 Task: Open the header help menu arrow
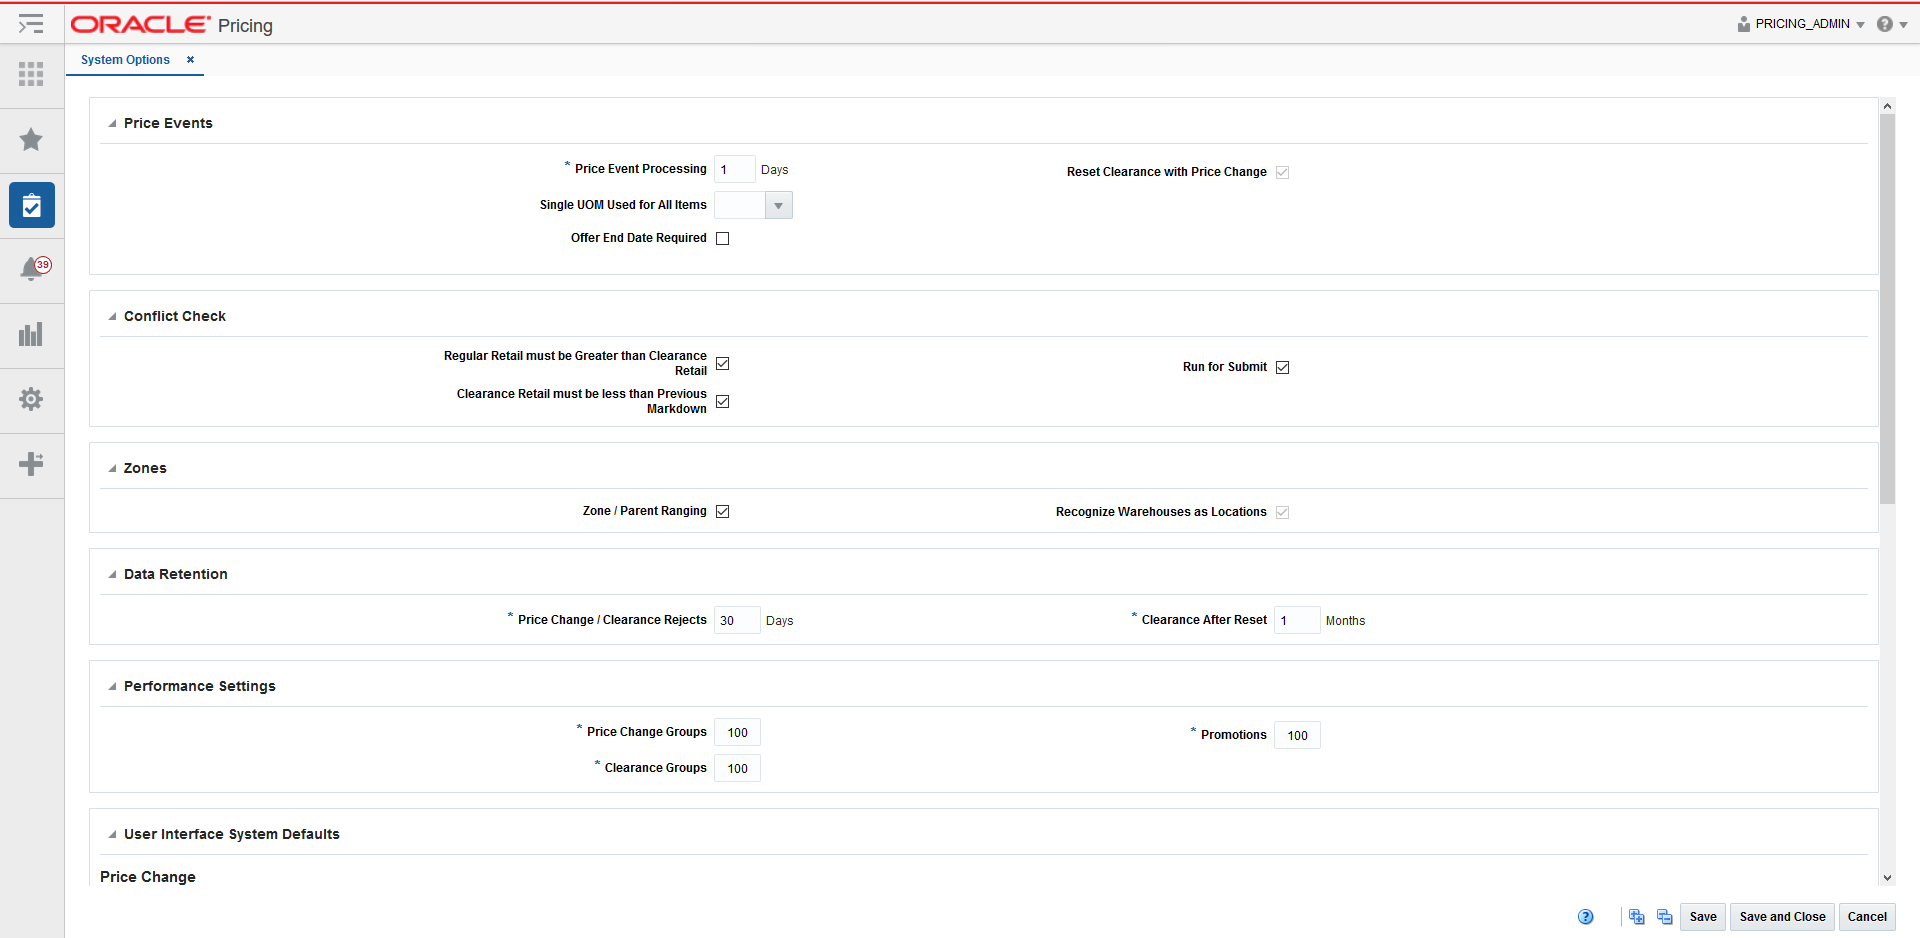tap(1903, 25)
